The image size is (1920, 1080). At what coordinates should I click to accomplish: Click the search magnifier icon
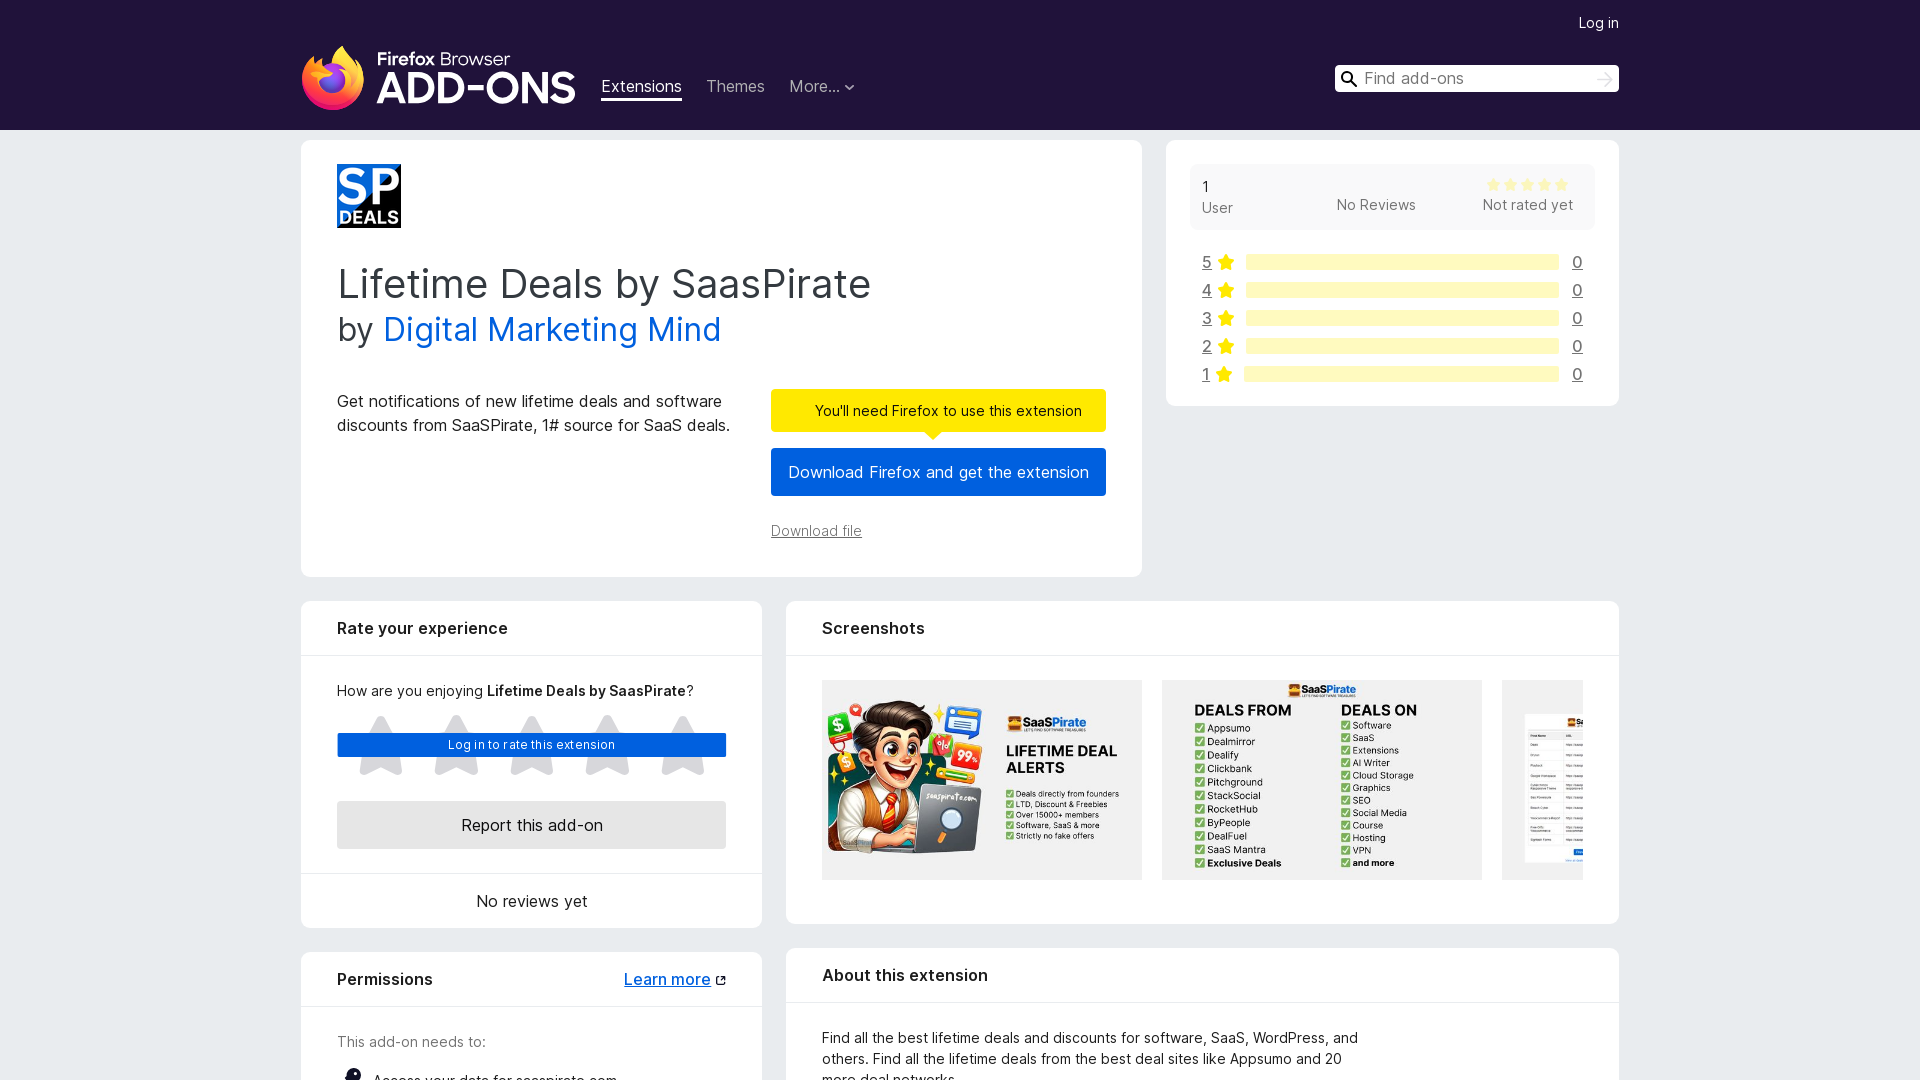coord(1349,79)
